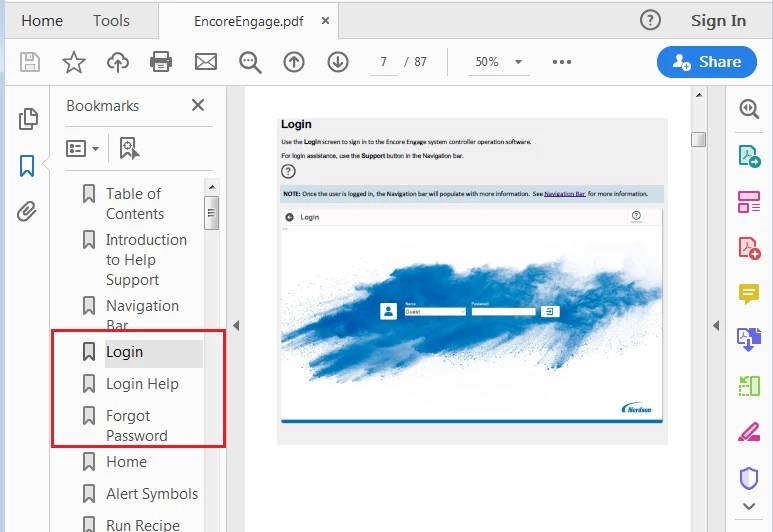This screenshot has height=532, width=773.
Task: Select EncoreEngage.pdf document tab
Action: (248, 21)
